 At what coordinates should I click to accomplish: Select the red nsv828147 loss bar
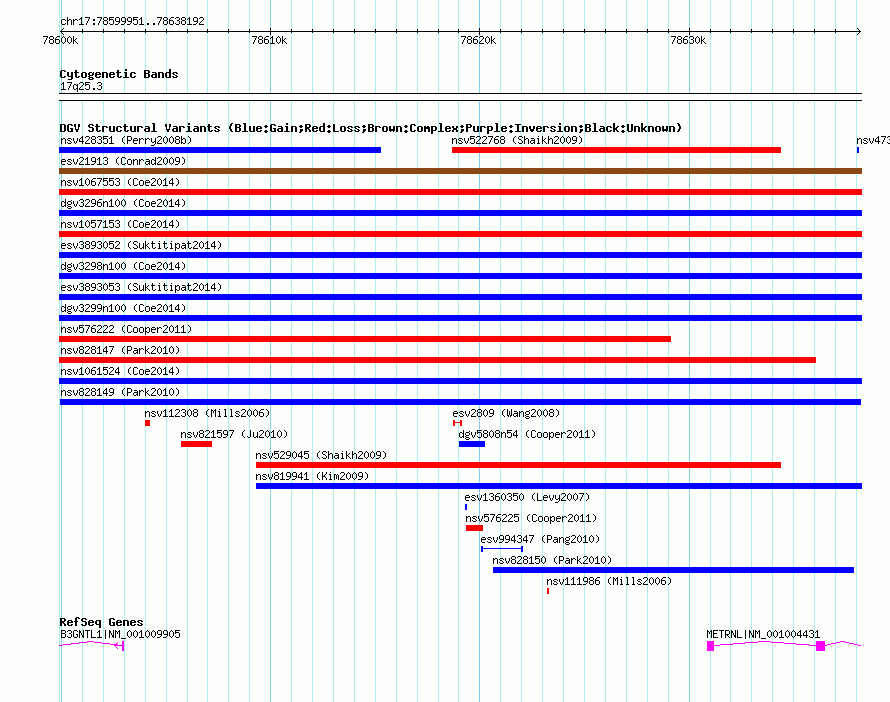pos(438,360)
